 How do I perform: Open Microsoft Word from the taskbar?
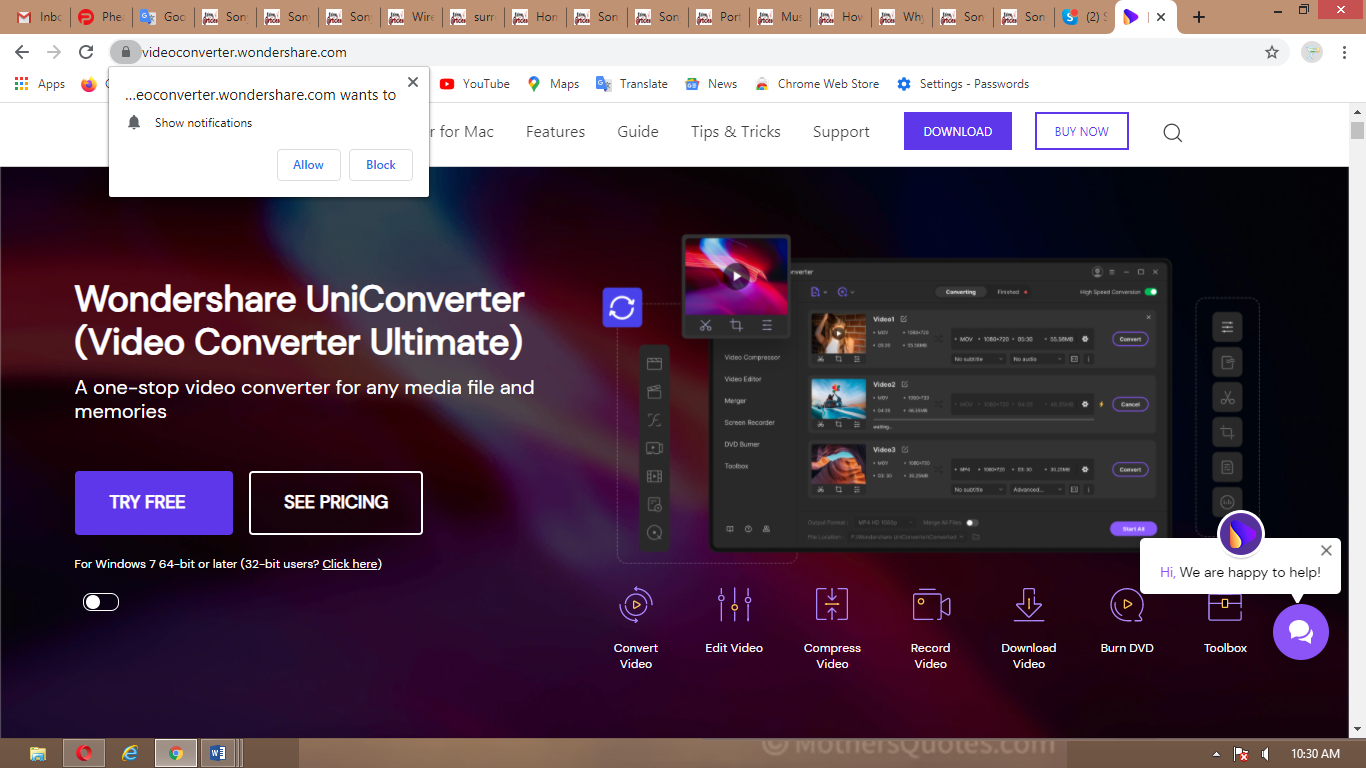click(217, 753)
